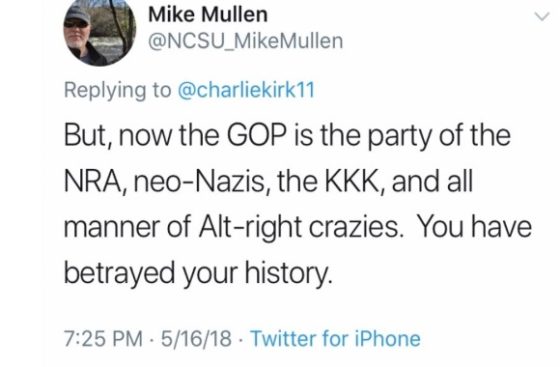560x367 pixels.
Task: Visit the @charliekirk11 mention link
Action: (246, 90)
